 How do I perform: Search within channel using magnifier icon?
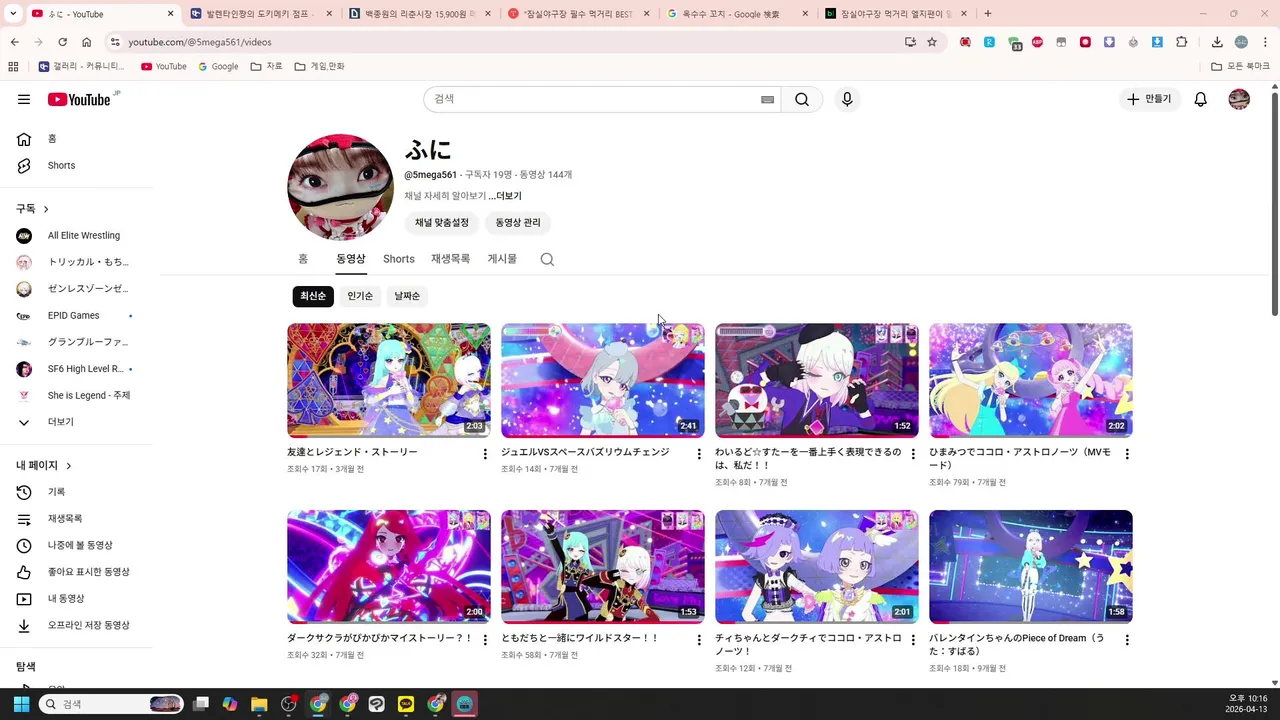tap(547, 259)
